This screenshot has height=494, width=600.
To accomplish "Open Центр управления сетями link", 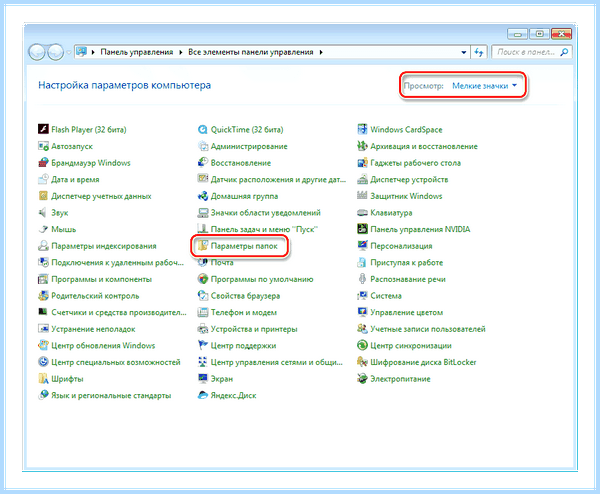I will pos(277,362).
